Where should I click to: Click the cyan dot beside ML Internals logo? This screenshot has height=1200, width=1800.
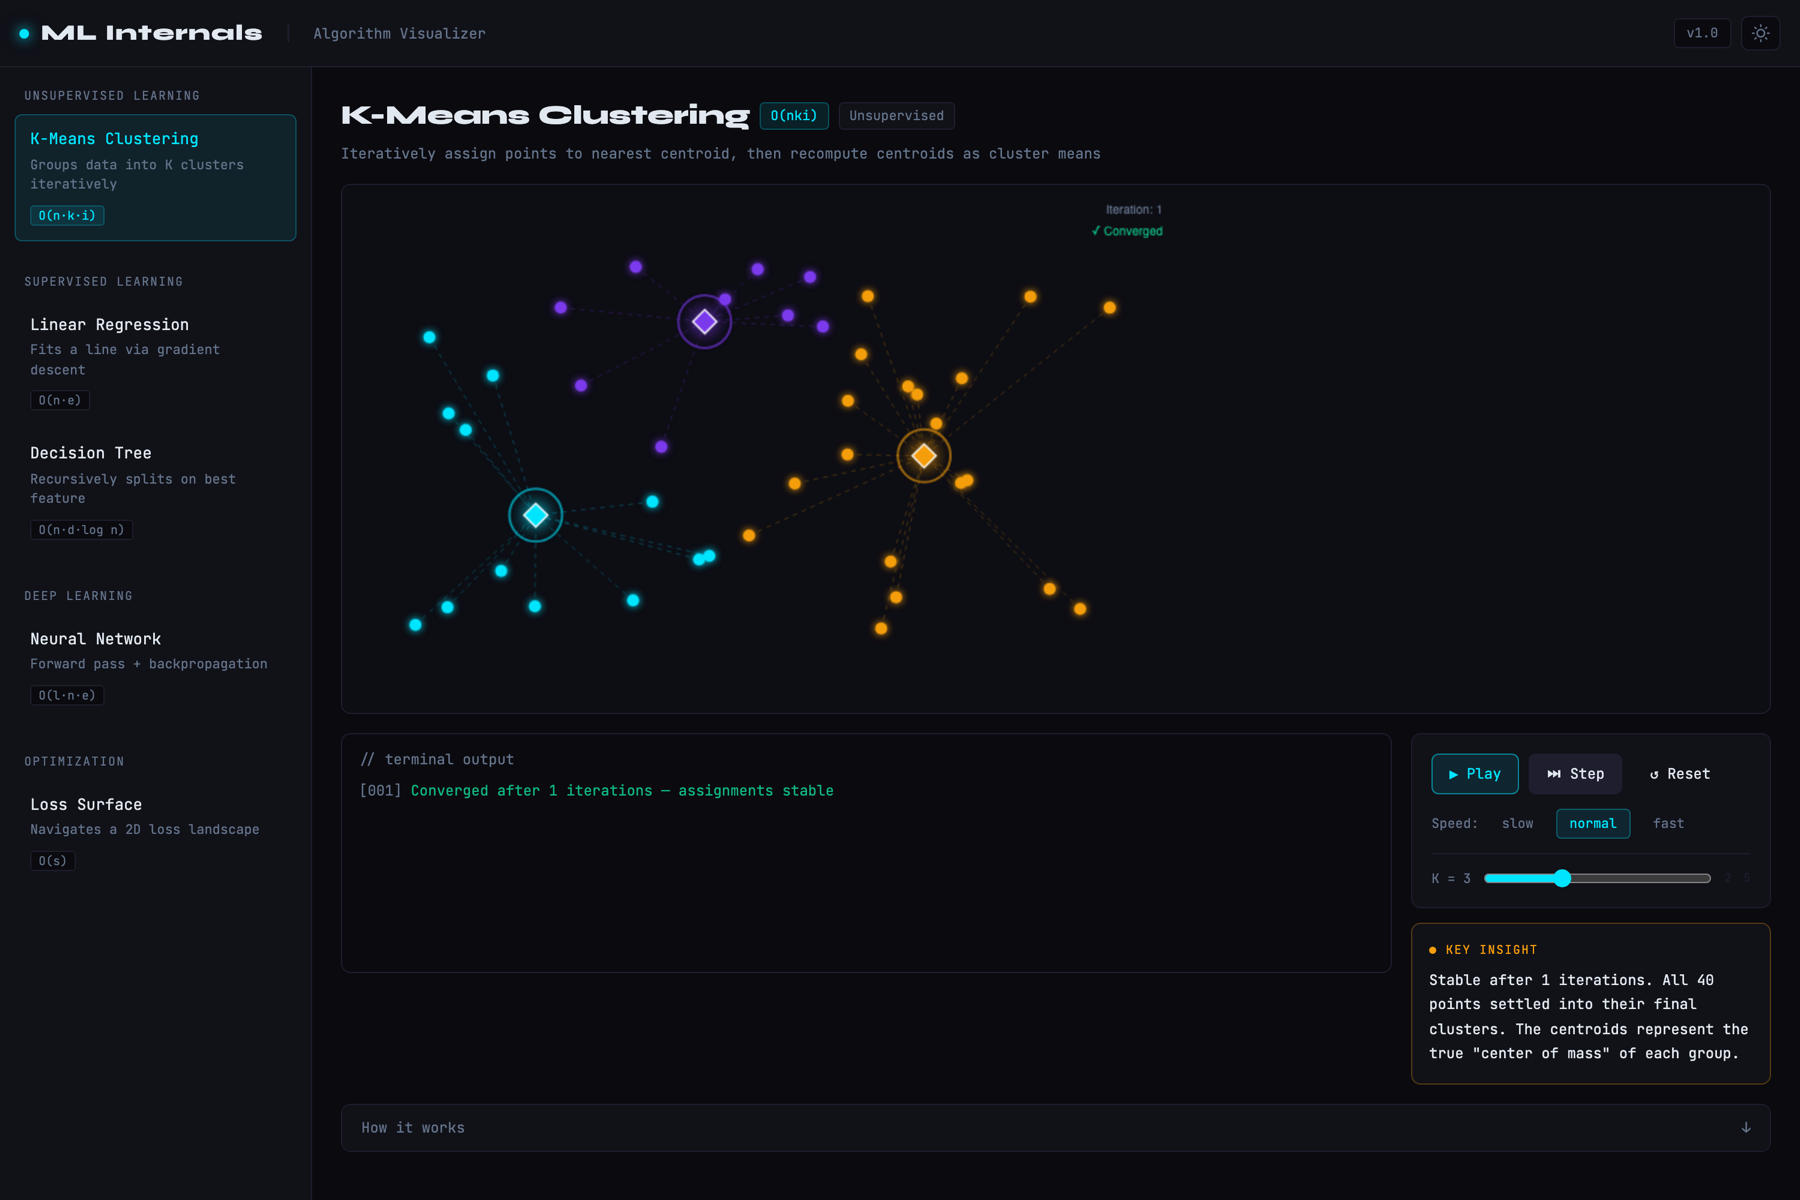[24, 34]
